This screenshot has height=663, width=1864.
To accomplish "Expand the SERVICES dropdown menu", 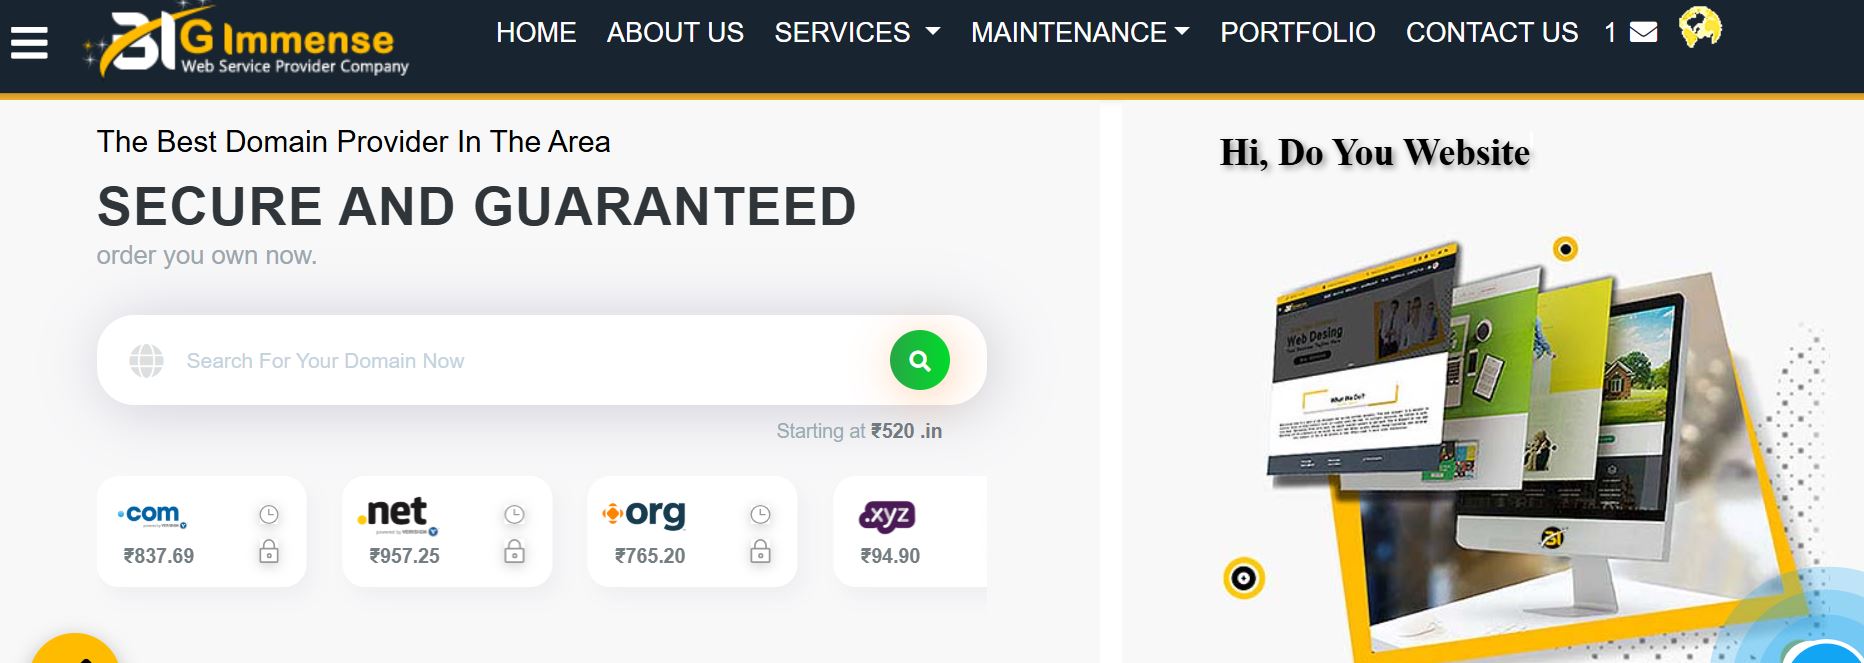I will [857, 32].
